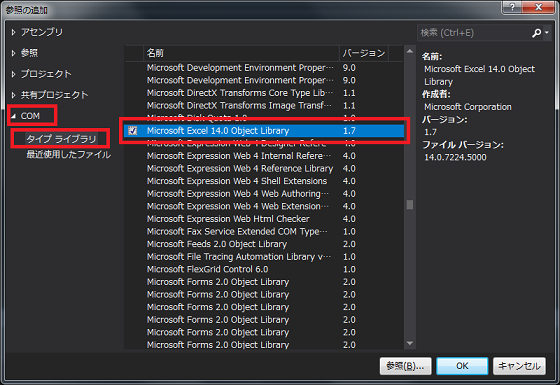Viewport: 560px width, 385px height.
Task: Select タイプ ライブラリ under COM
Action: [x=61, y=139]
